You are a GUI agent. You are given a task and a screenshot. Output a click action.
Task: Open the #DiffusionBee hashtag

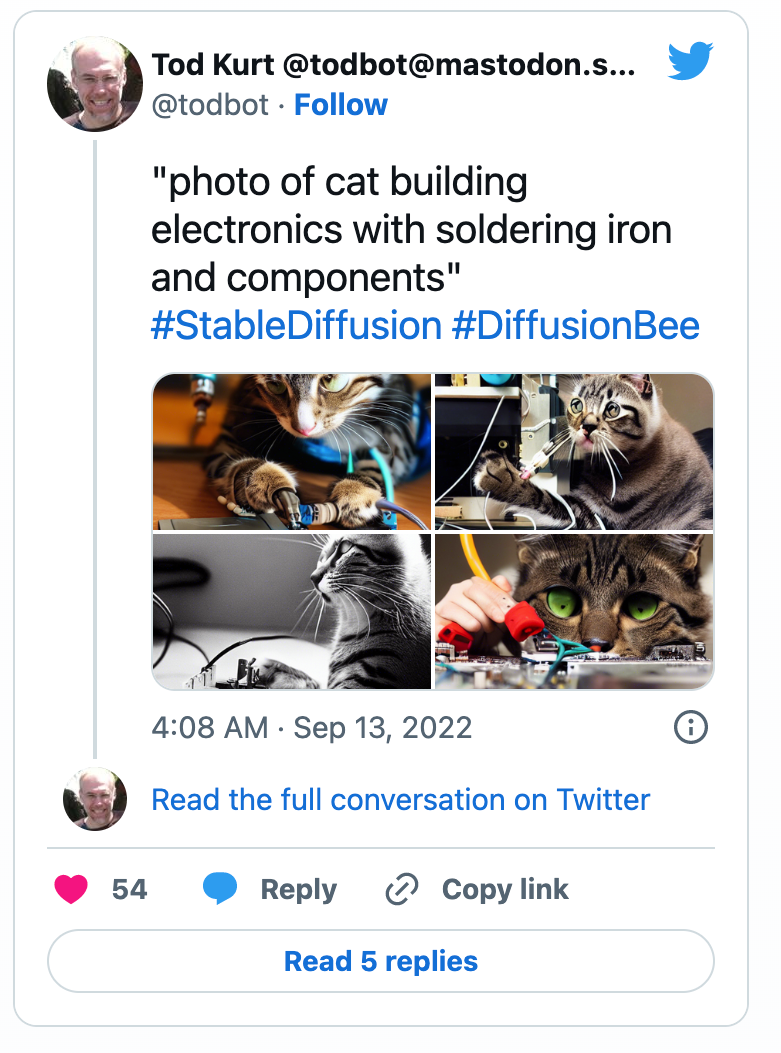(x=576, y=326)
